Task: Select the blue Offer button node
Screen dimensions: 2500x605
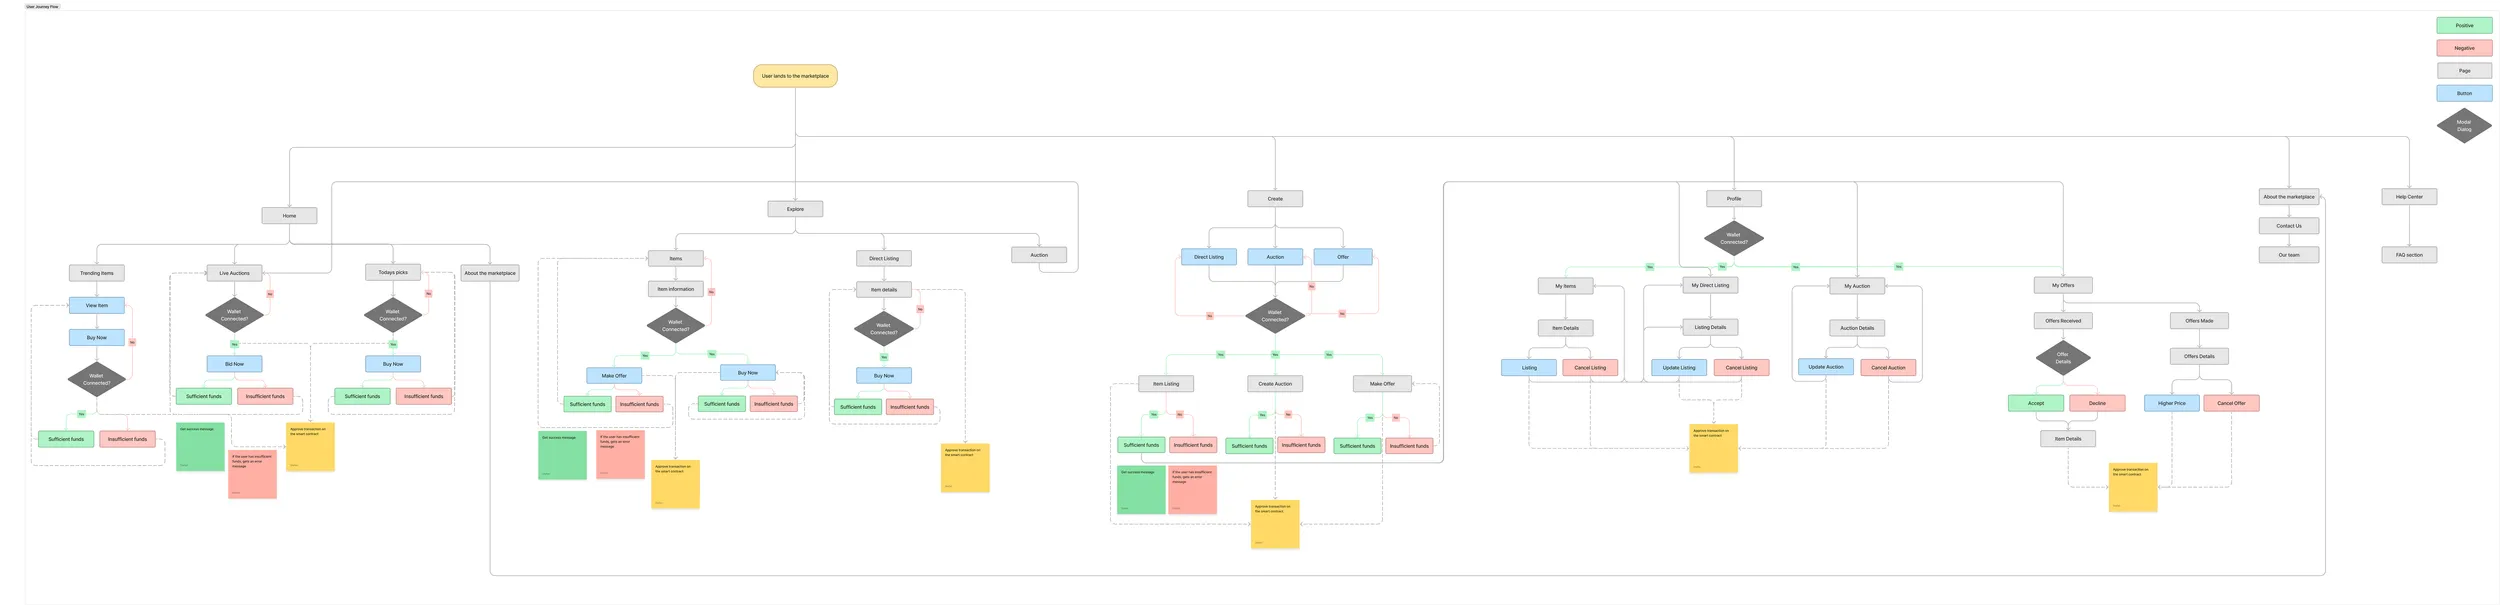Action: pos(1343,257)
